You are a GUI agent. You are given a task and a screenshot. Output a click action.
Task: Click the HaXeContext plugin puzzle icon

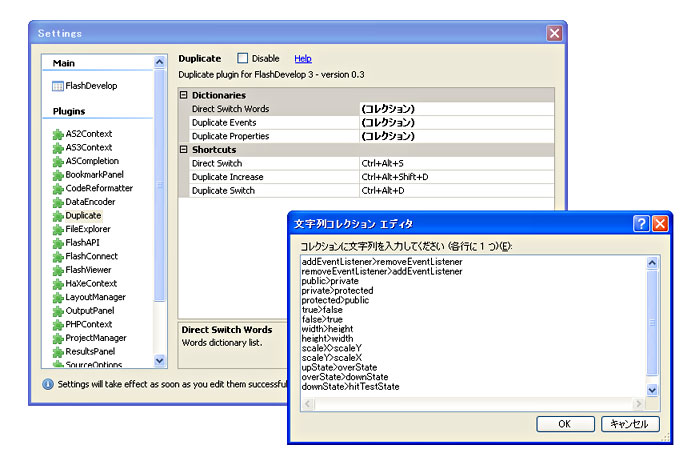point(58,284)
